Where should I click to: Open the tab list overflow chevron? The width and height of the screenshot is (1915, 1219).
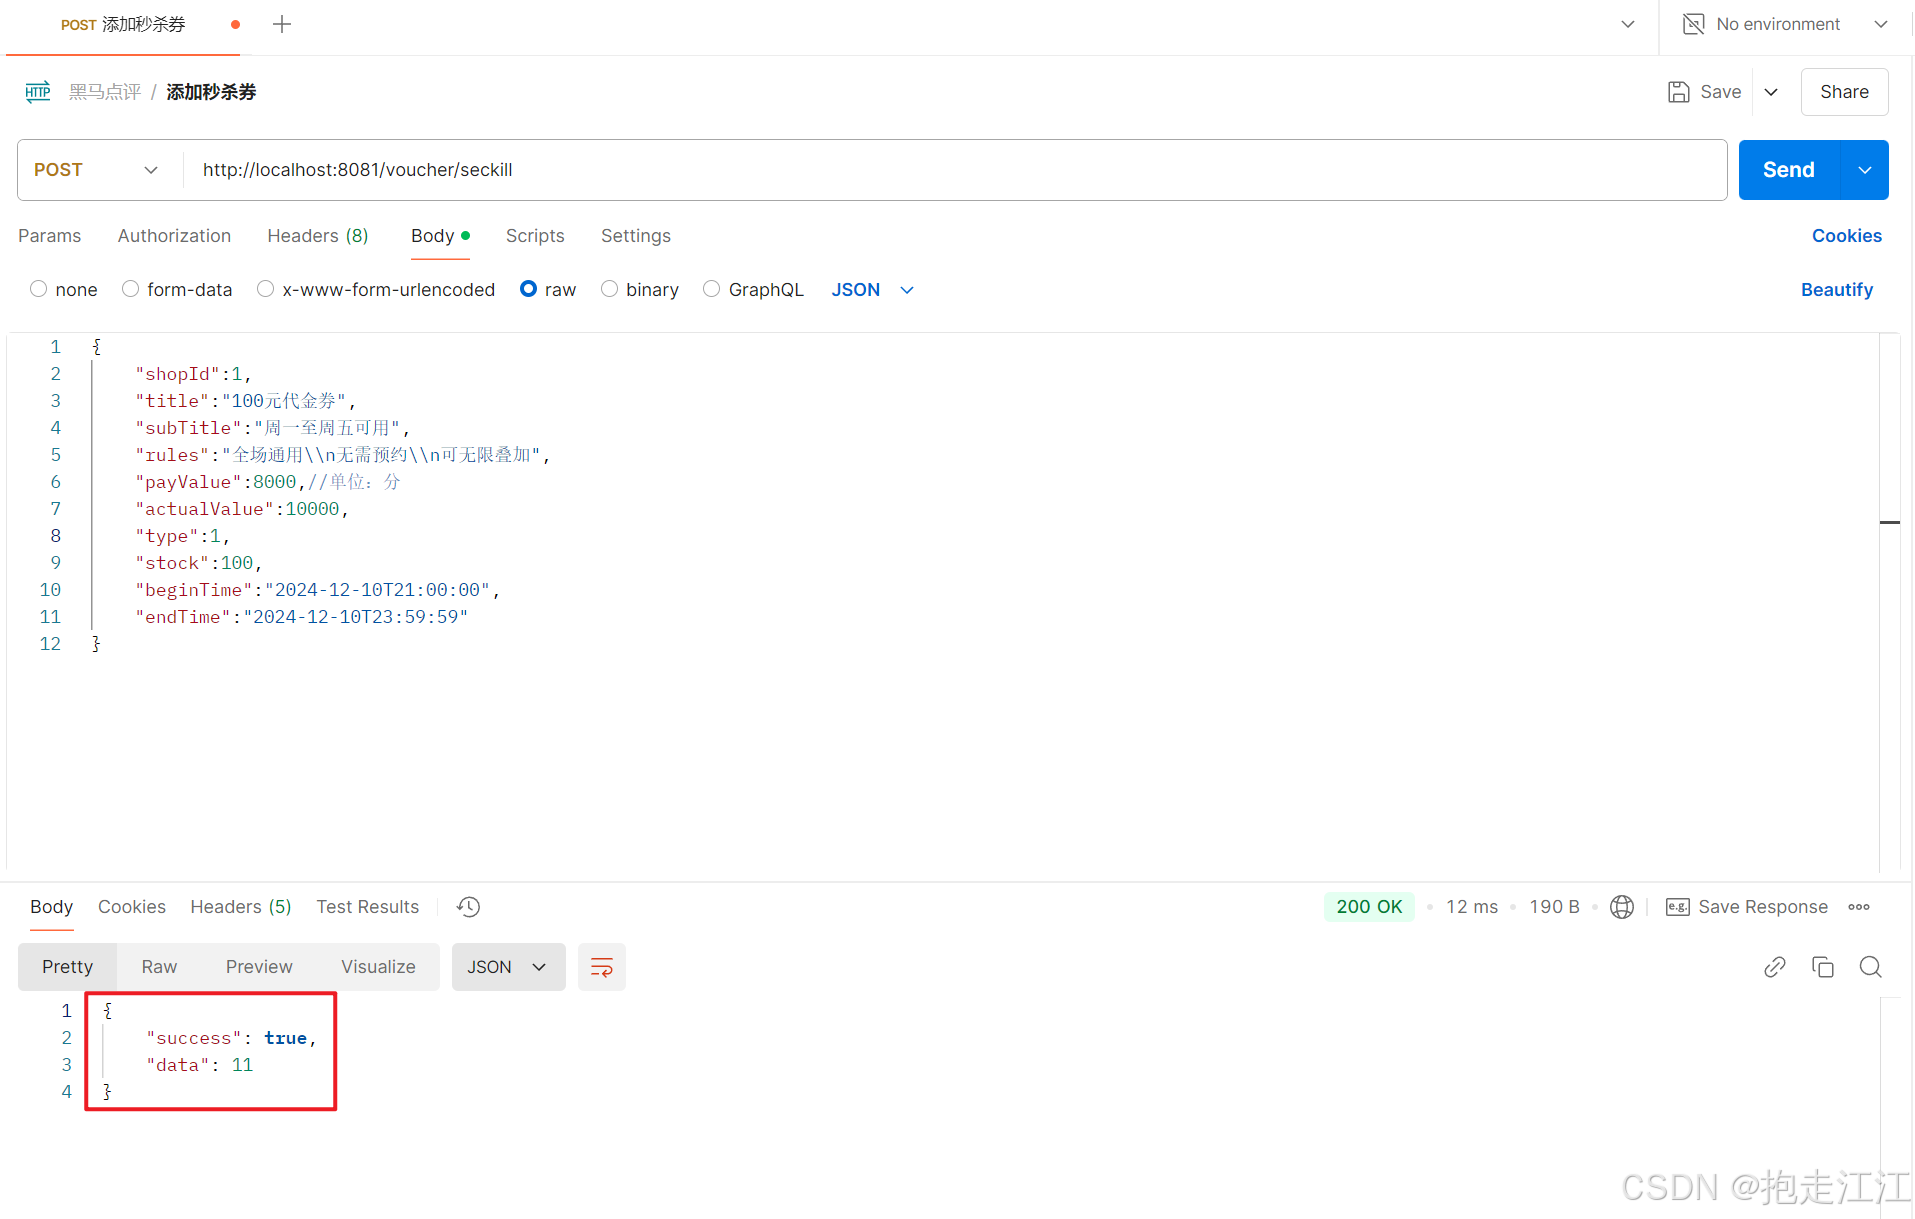[x=1628, y=24]
